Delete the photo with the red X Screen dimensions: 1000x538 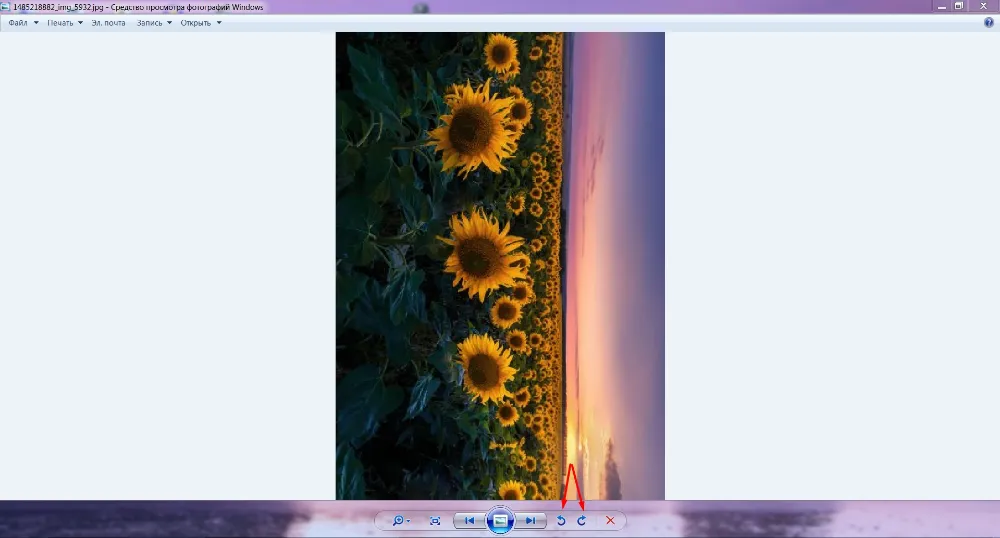coord(610,521)
